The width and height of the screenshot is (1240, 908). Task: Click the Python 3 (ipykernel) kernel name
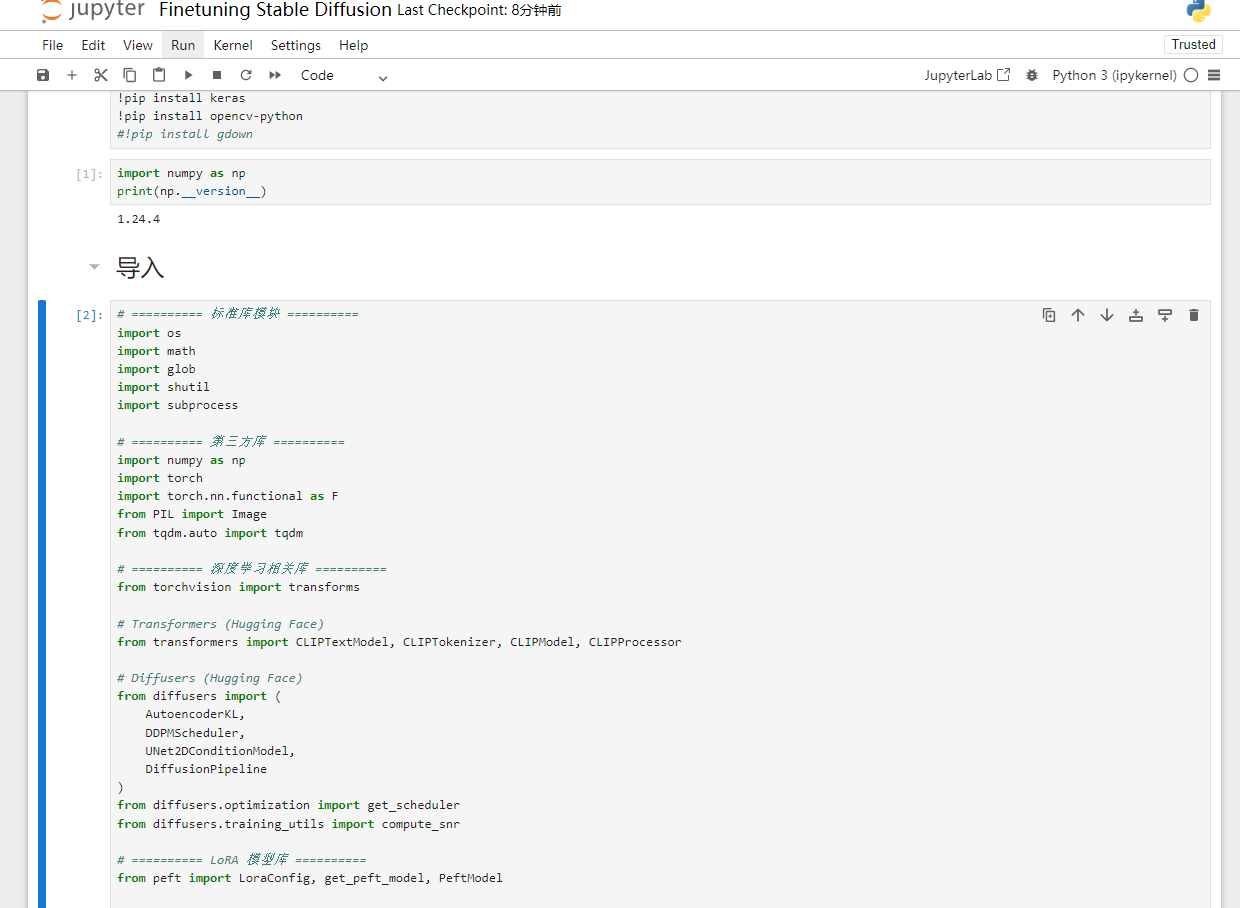pos(1114,75)
